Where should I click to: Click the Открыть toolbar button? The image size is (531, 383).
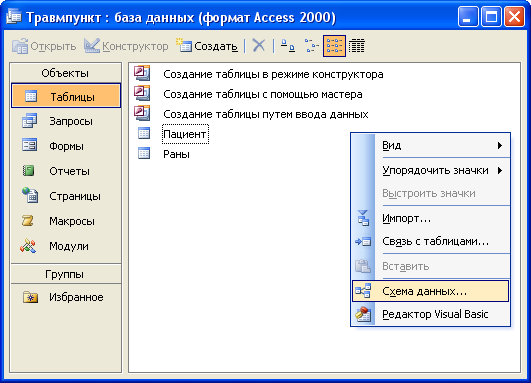point(44,46)
